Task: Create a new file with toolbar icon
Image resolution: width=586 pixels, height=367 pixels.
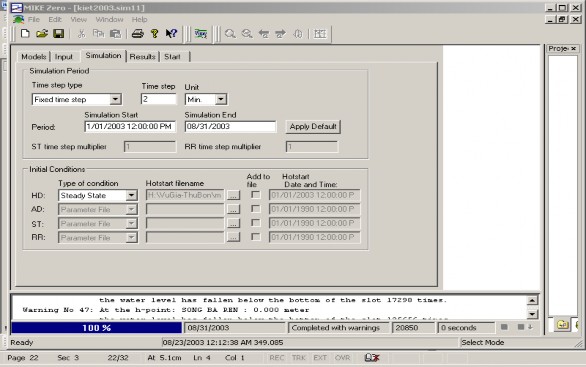Action: click(25, 34)
